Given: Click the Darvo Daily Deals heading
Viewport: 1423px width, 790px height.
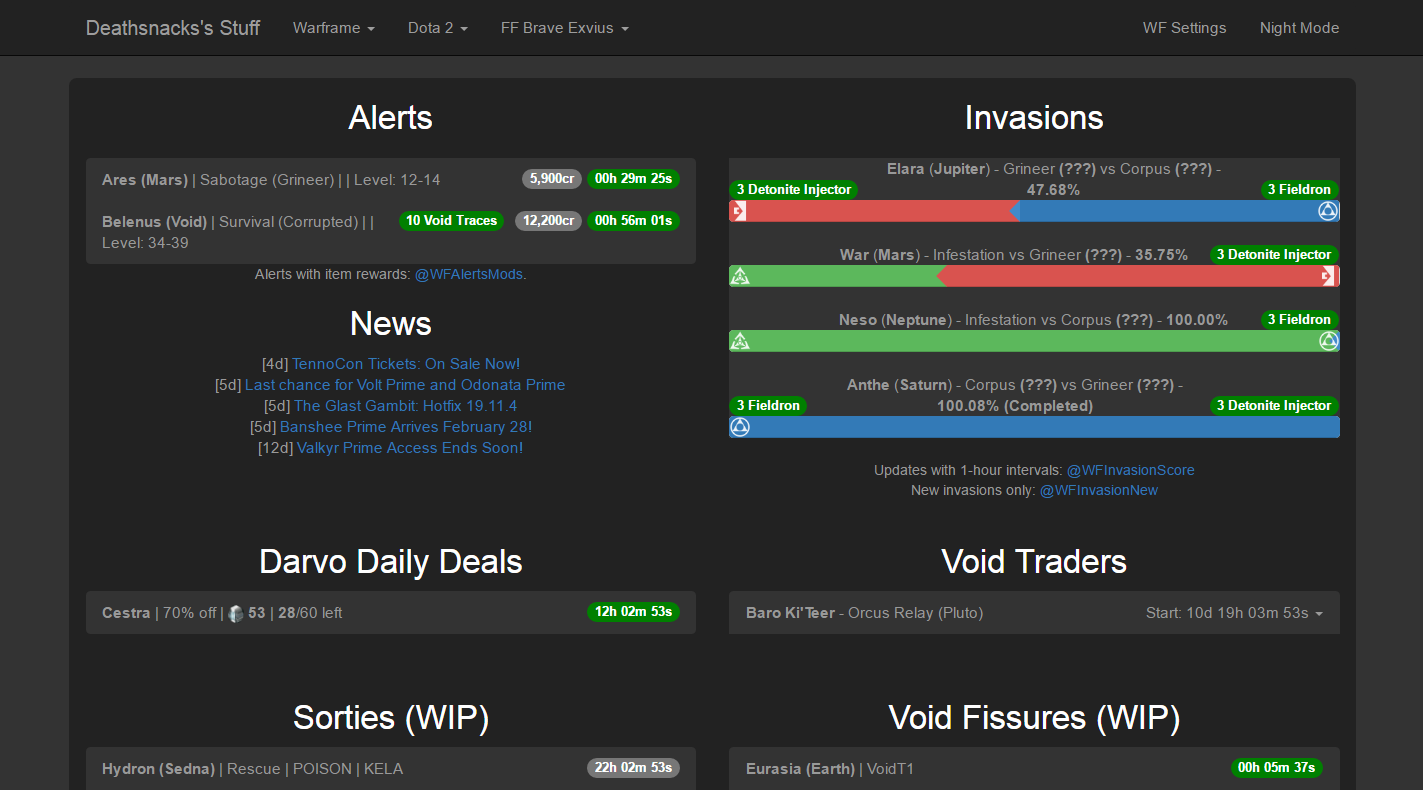Looking at the screenshot, I should tap(391, 562).
